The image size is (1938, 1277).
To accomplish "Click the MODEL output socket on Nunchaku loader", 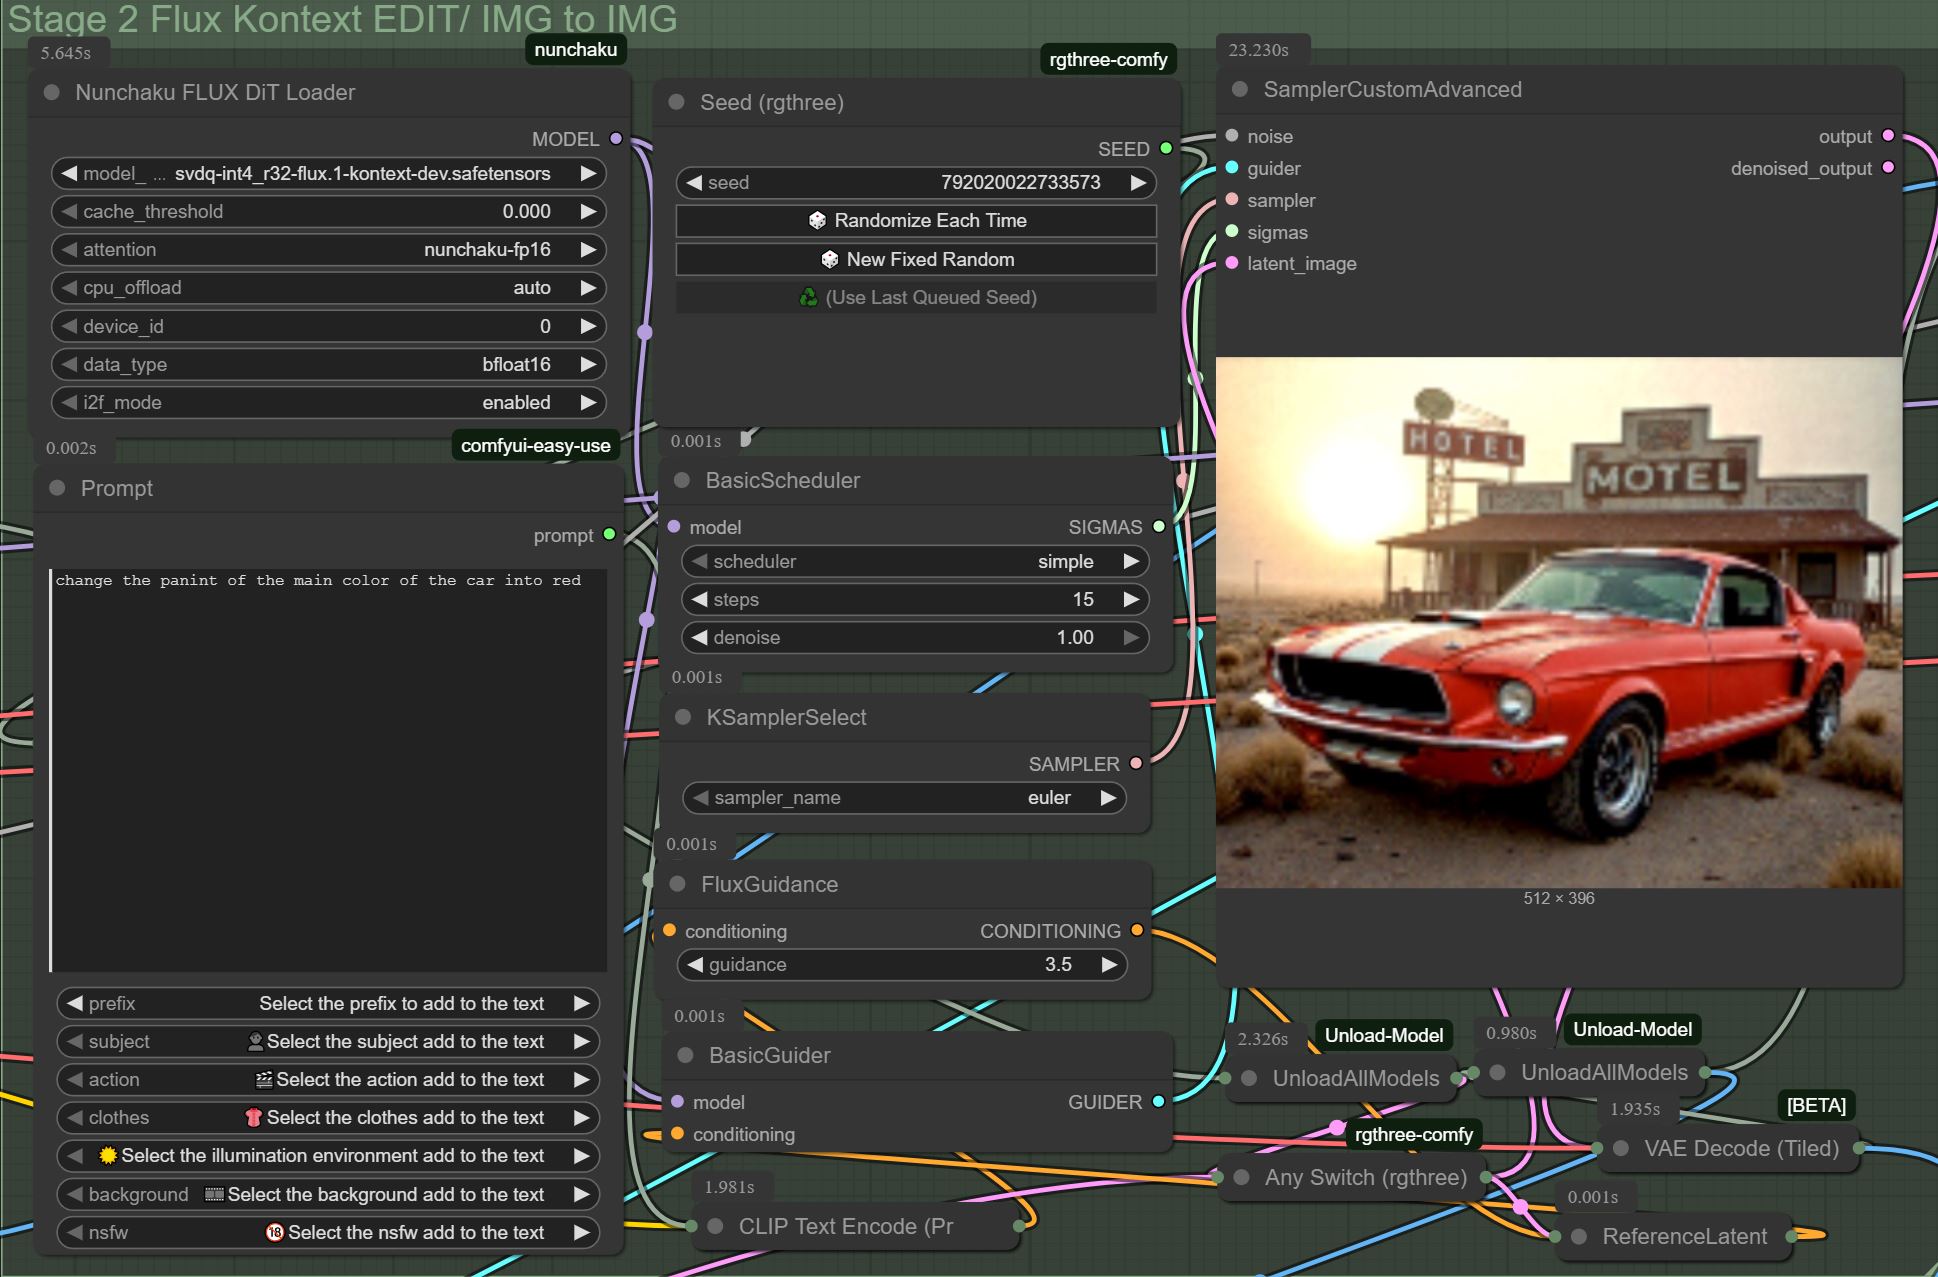I will (616, 139).
